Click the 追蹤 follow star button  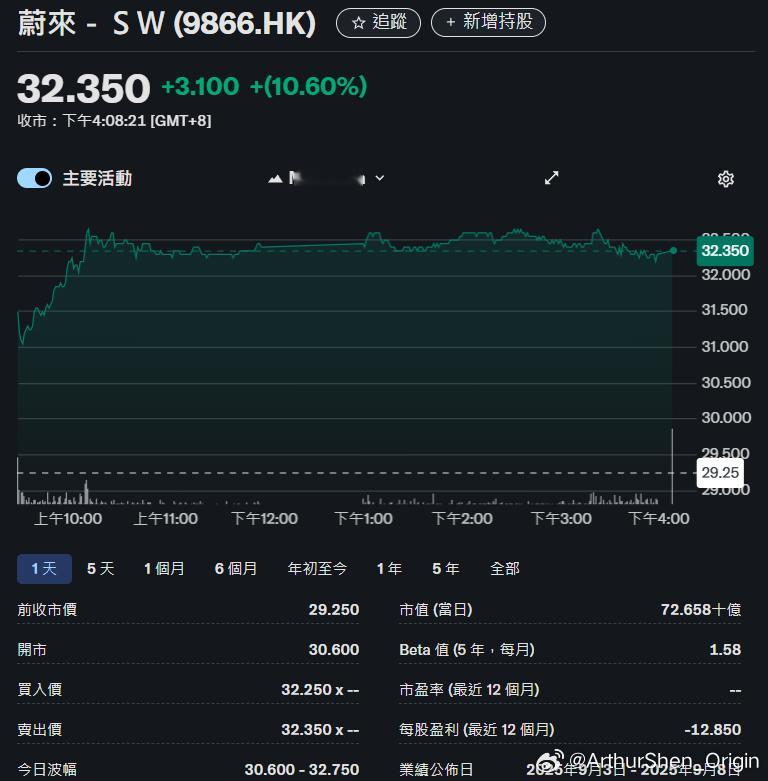click(379, 22)
